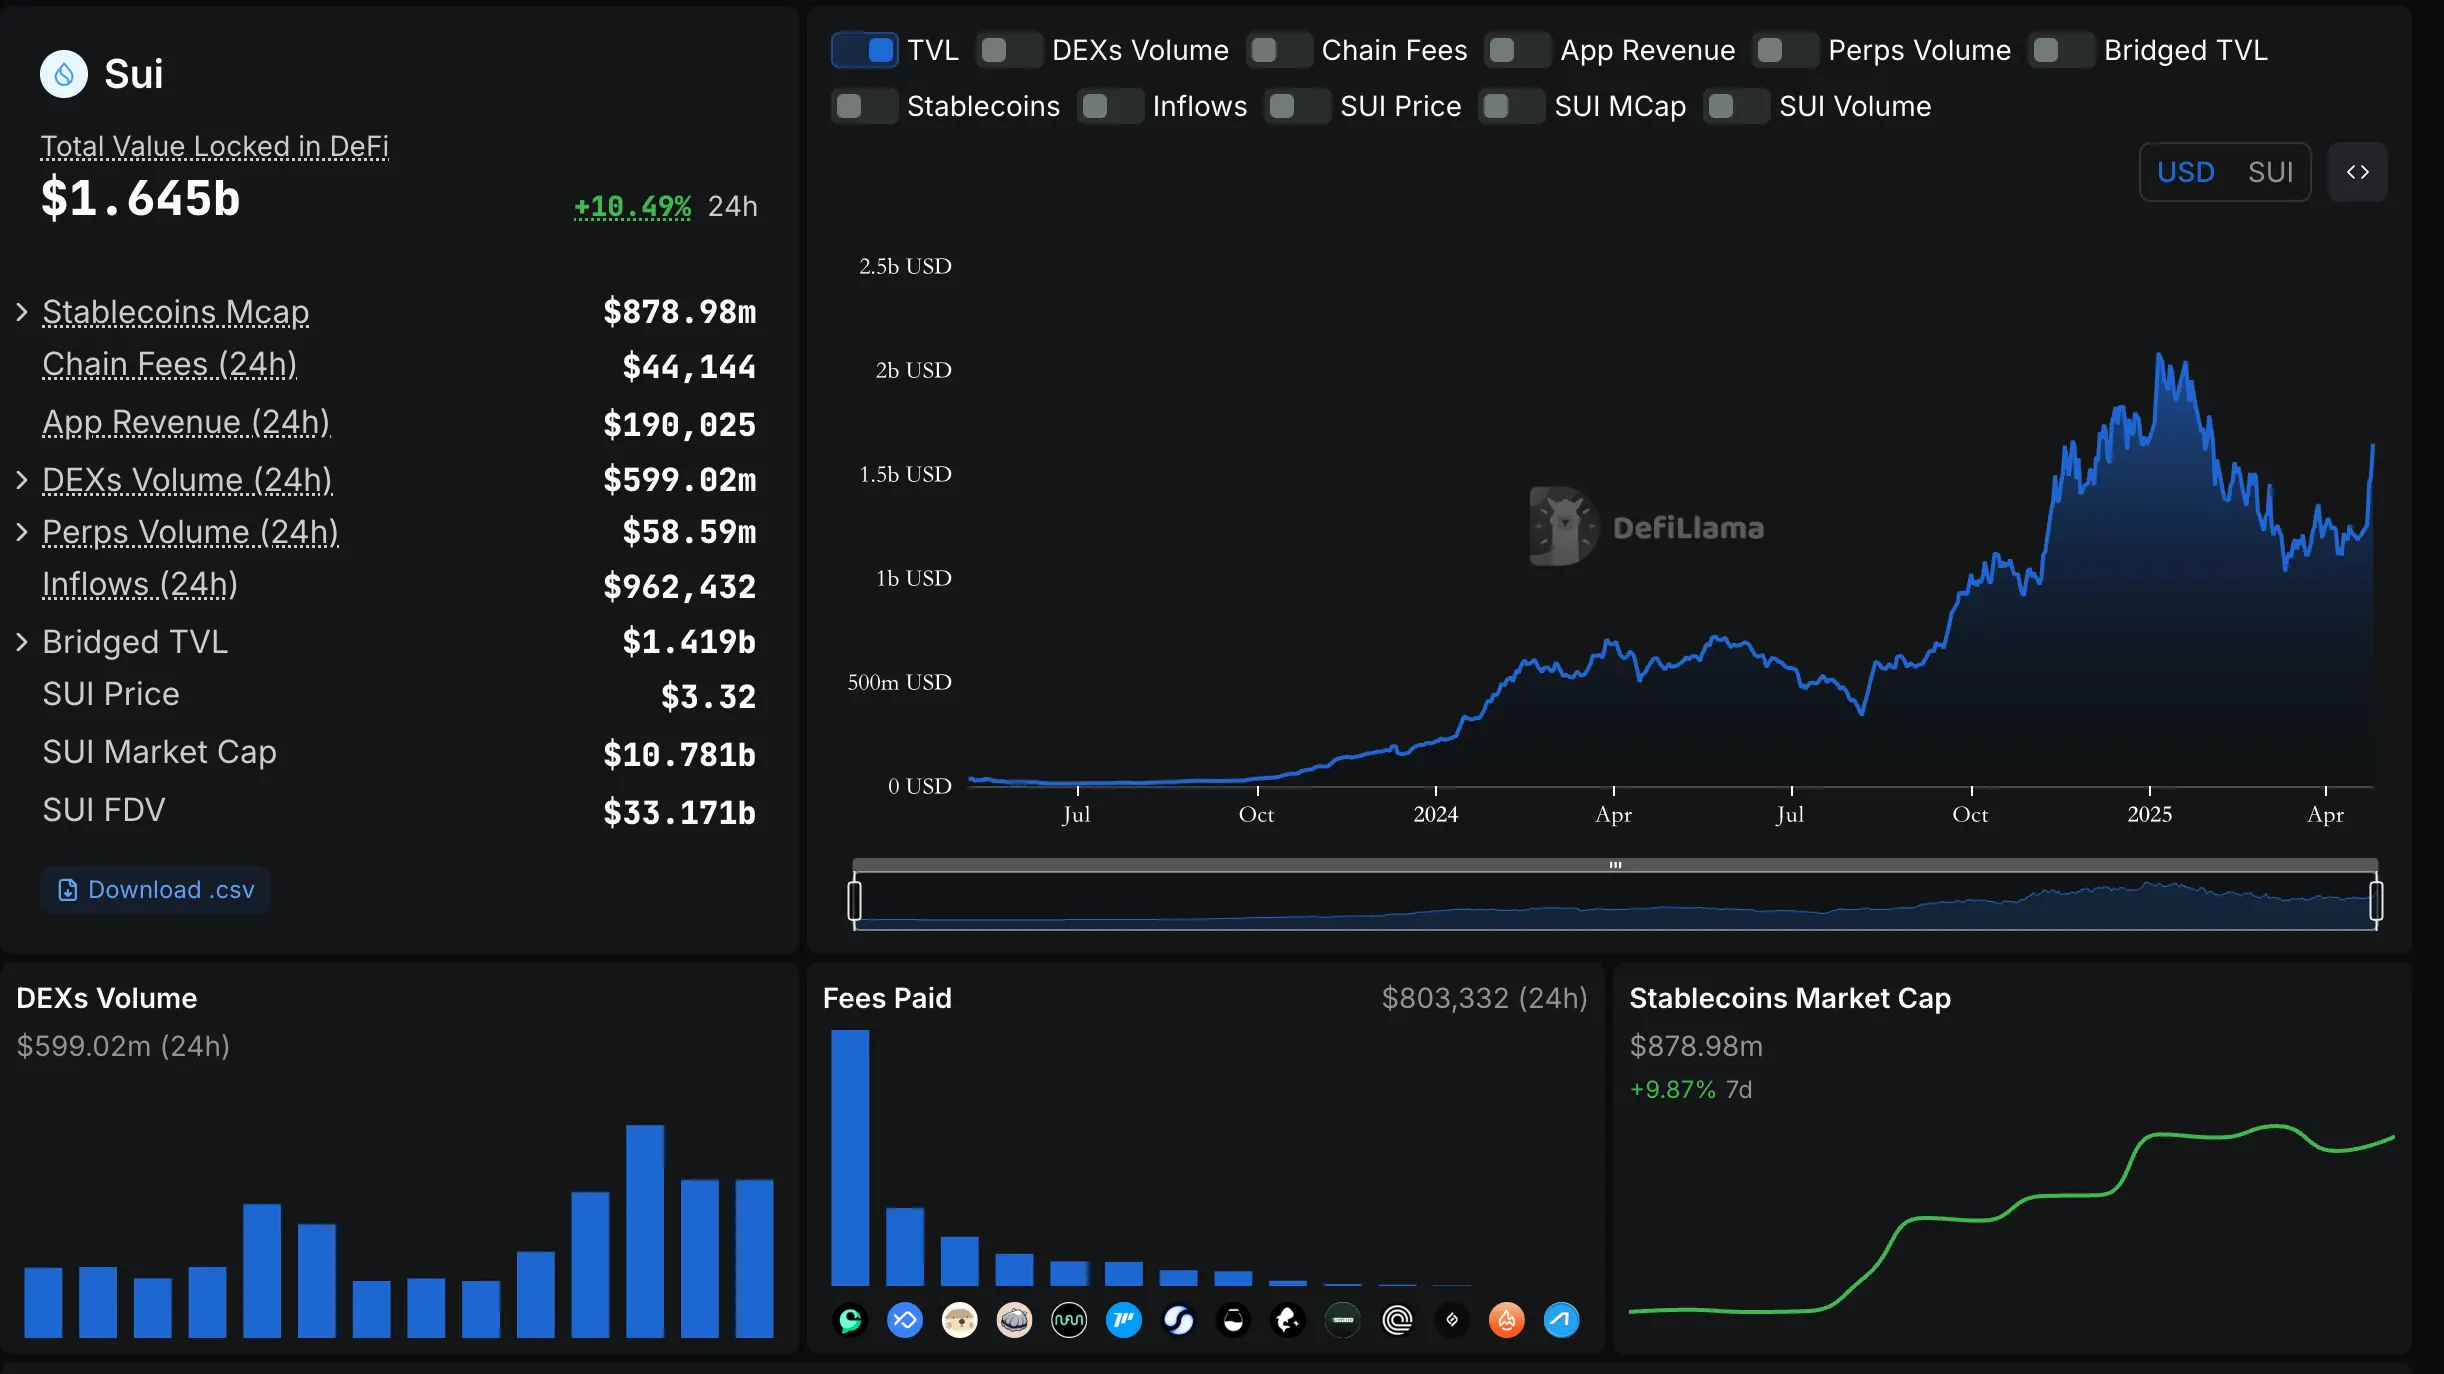Screen dimensions: 2444x1374
Task: Click the 2024 tick on the TVL chart axis
Action: 1435,814
